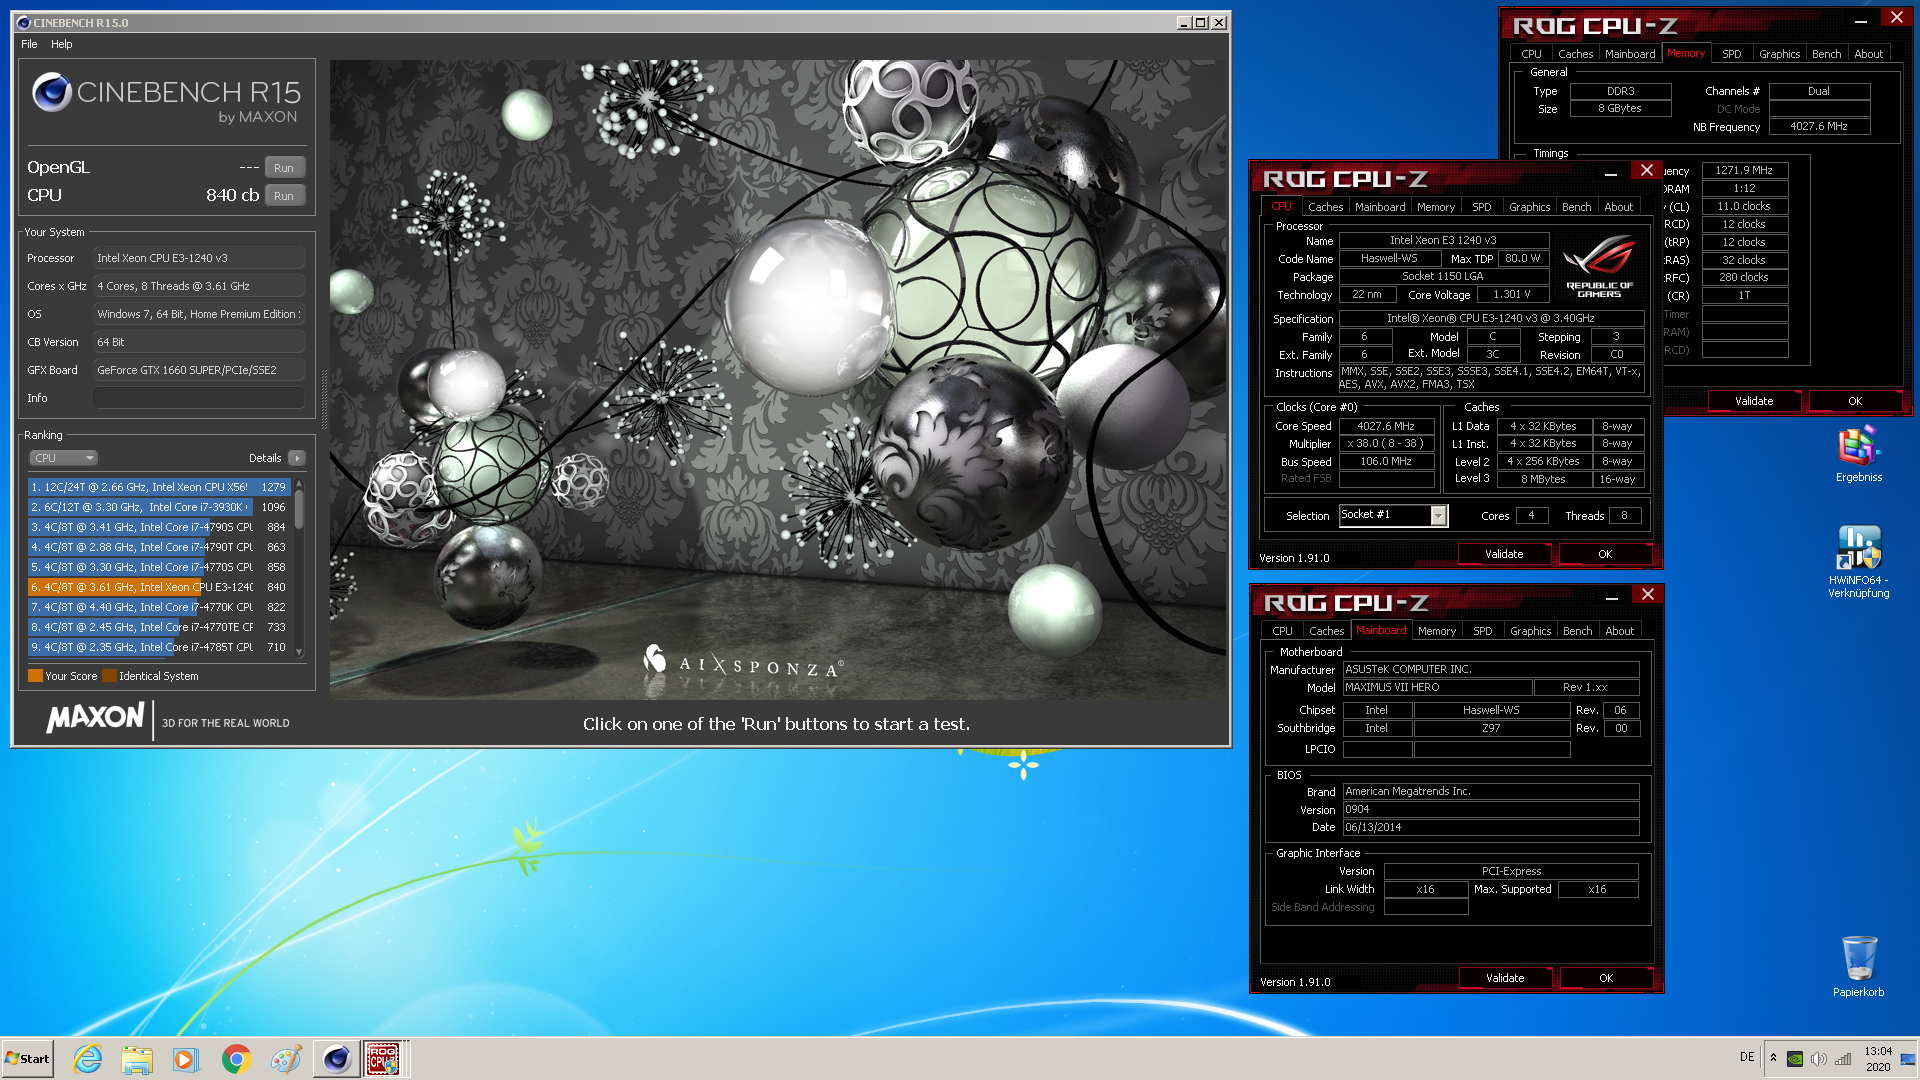
Task: Open network signal tray icon
Action: coord(1843,1059)
